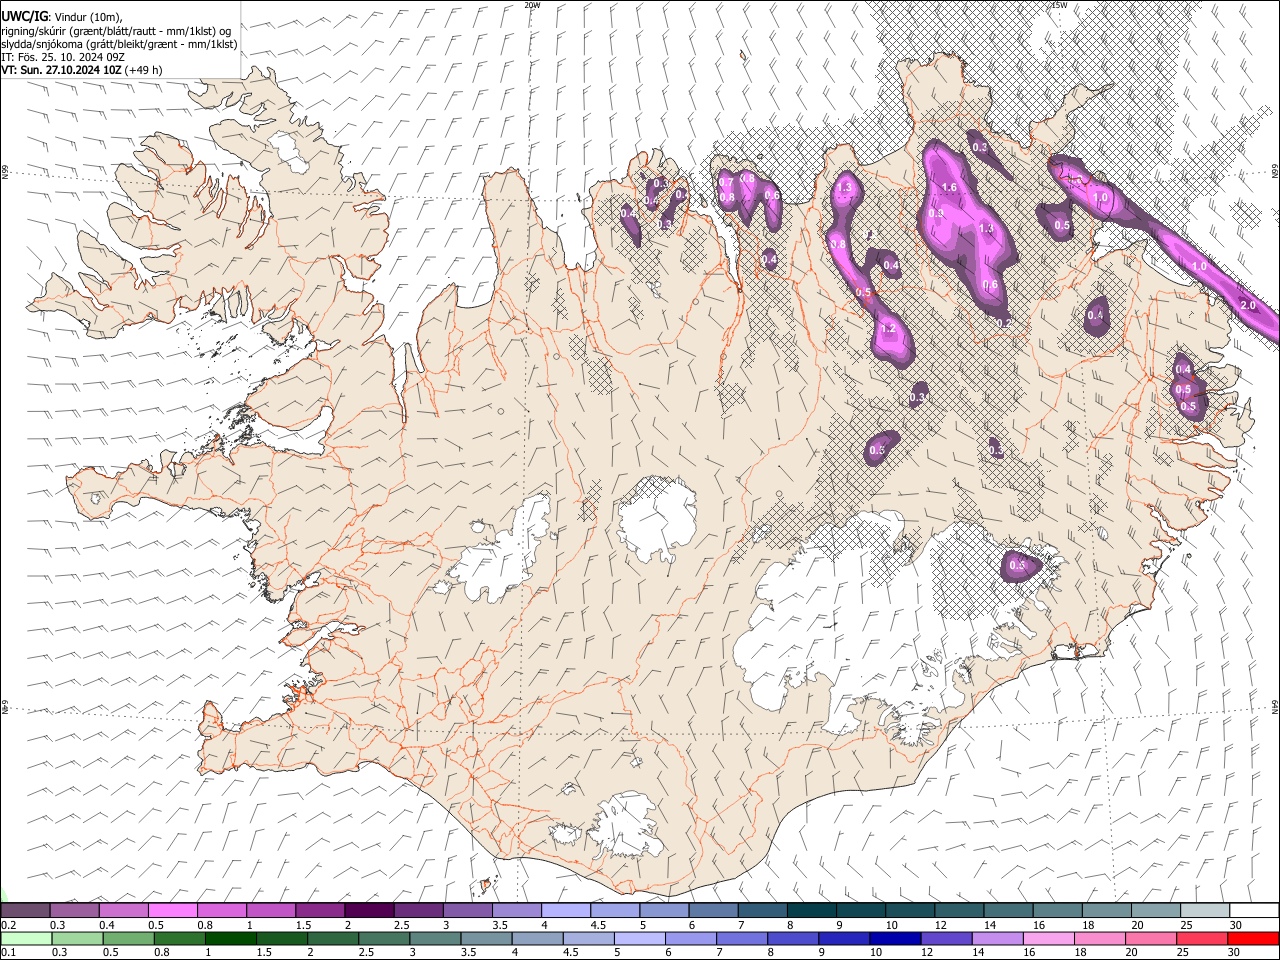Click the '9' label under the lower legend row
The height and width of the screenshot is (960, 1280).
(x=823, y=953)
